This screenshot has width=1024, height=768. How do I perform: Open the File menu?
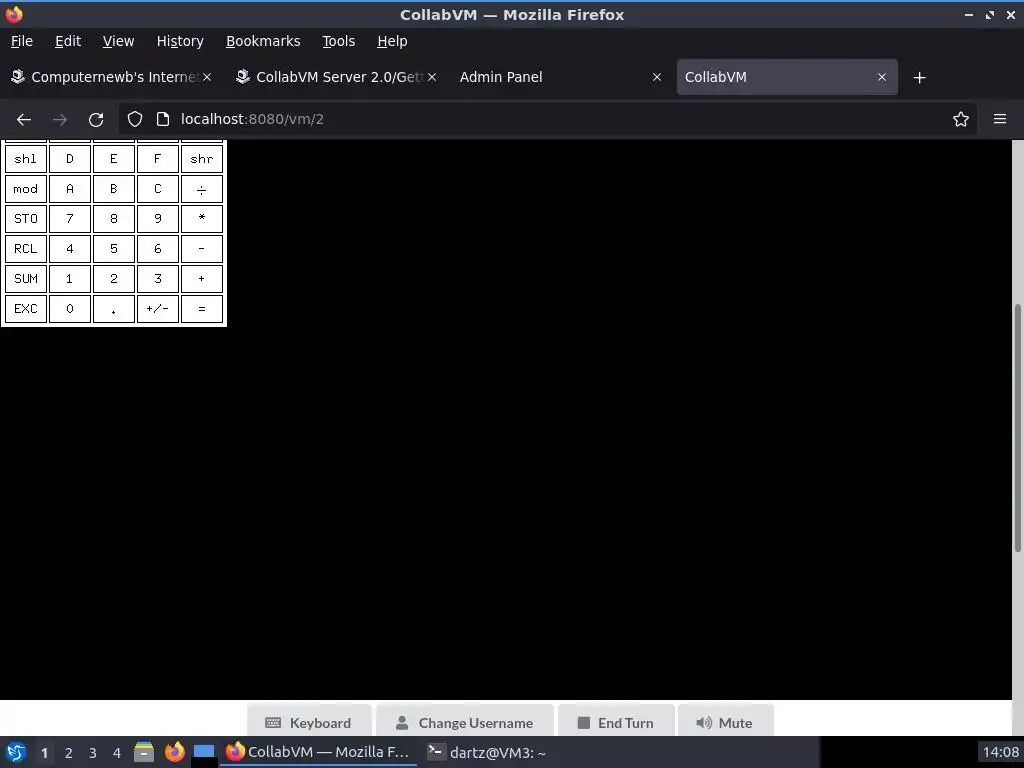tap(22, 41)
